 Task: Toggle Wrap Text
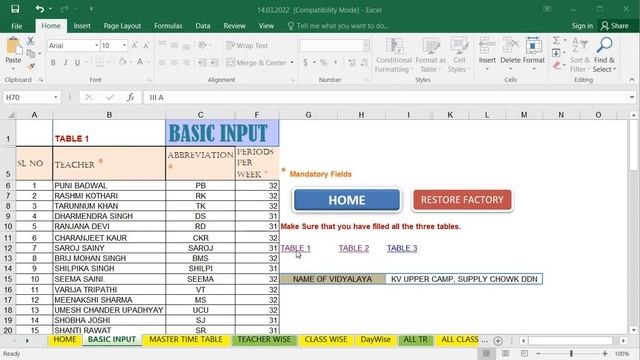pos(247,45)
